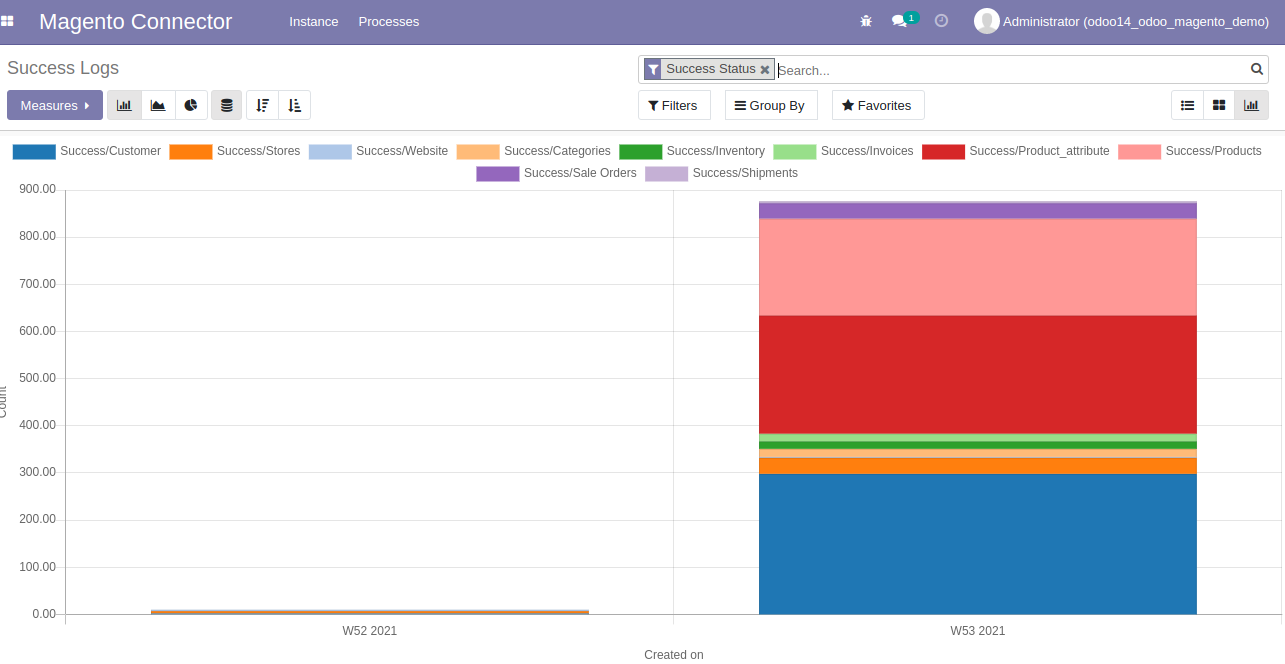Screen dimensions: 1285x664
Task: Expand the Measures dropdown
Action: point(55,105)
